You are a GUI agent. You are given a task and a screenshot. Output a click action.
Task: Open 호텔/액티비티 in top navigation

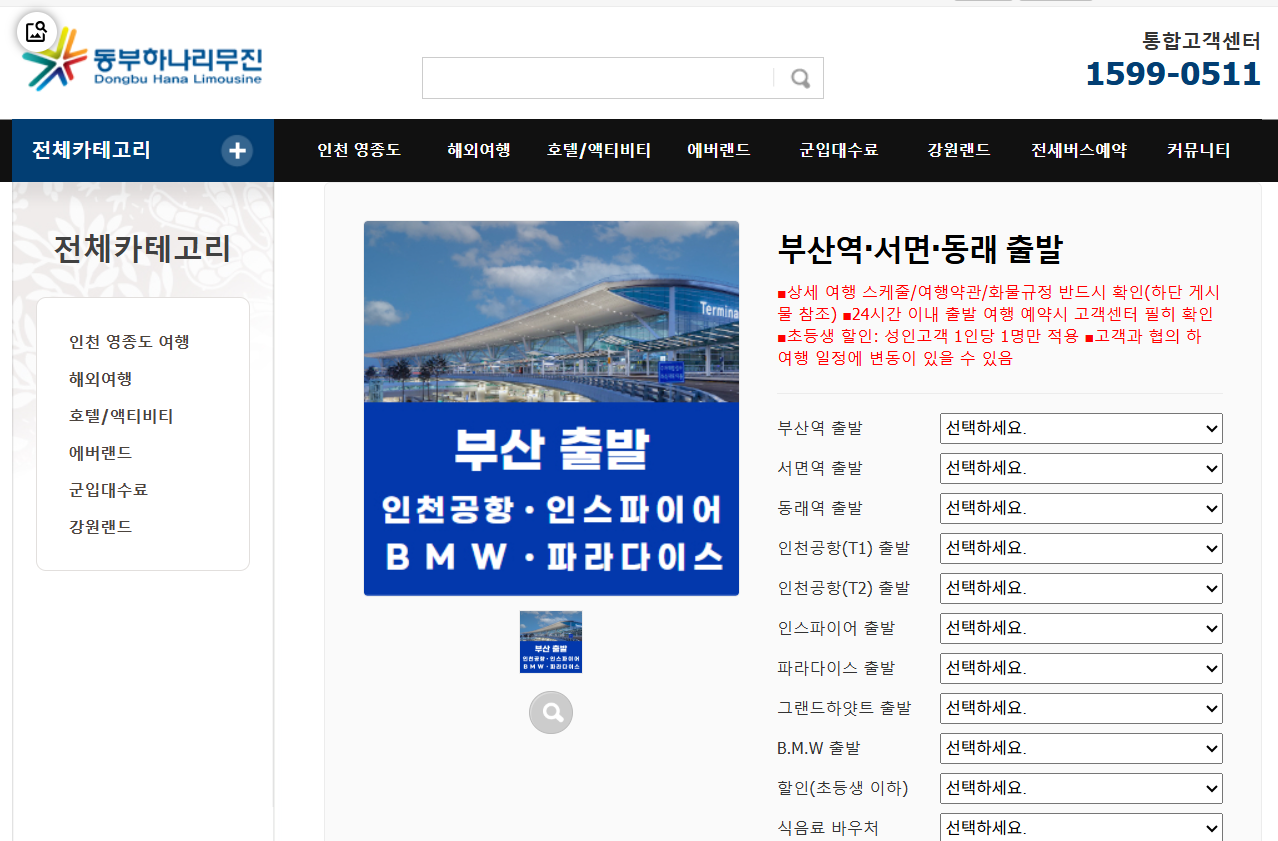click(x=599, y=150)
